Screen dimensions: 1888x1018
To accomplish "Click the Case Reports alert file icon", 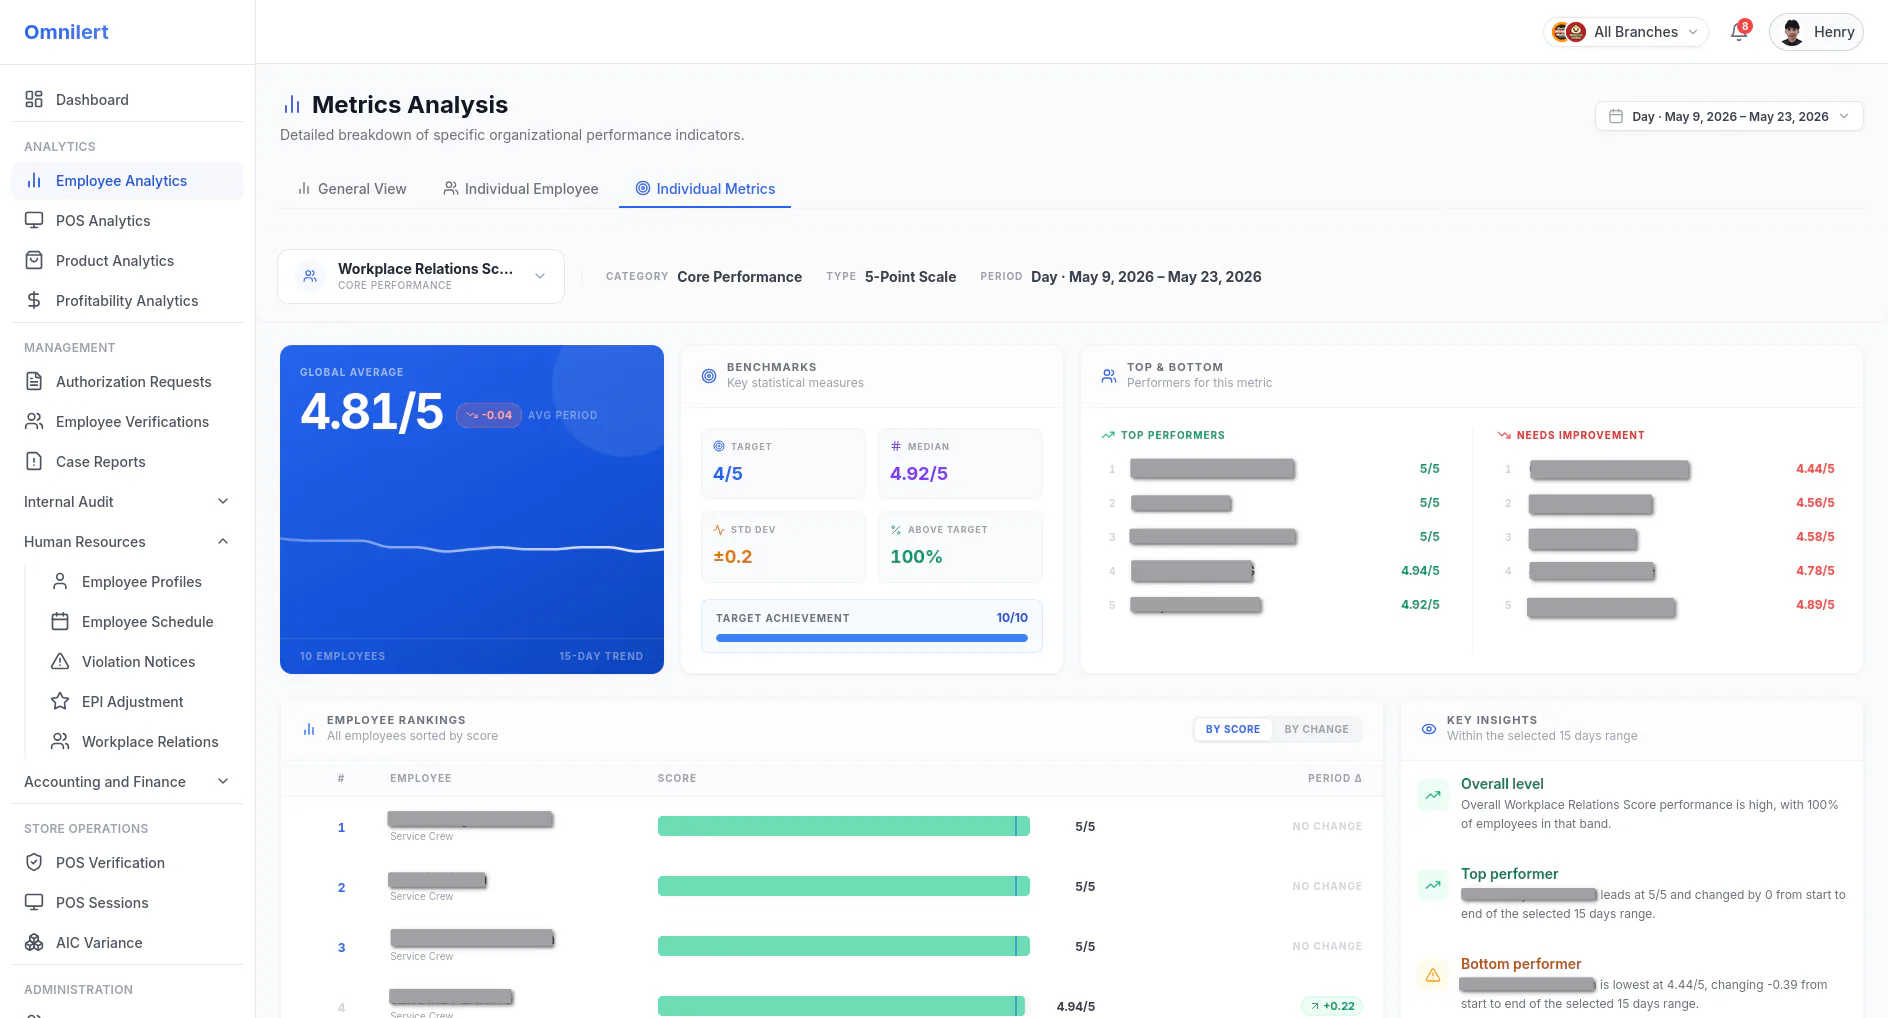I will (x=34, y=461).
